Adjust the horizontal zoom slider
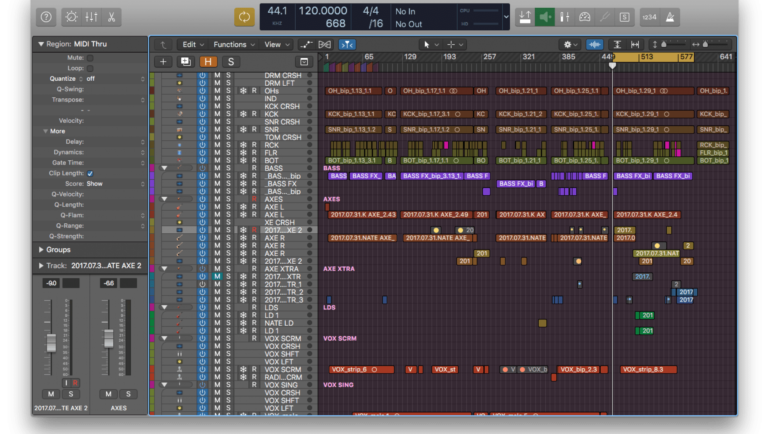Image resolution: width=768 pixels, height=434 pixels. 705,45
